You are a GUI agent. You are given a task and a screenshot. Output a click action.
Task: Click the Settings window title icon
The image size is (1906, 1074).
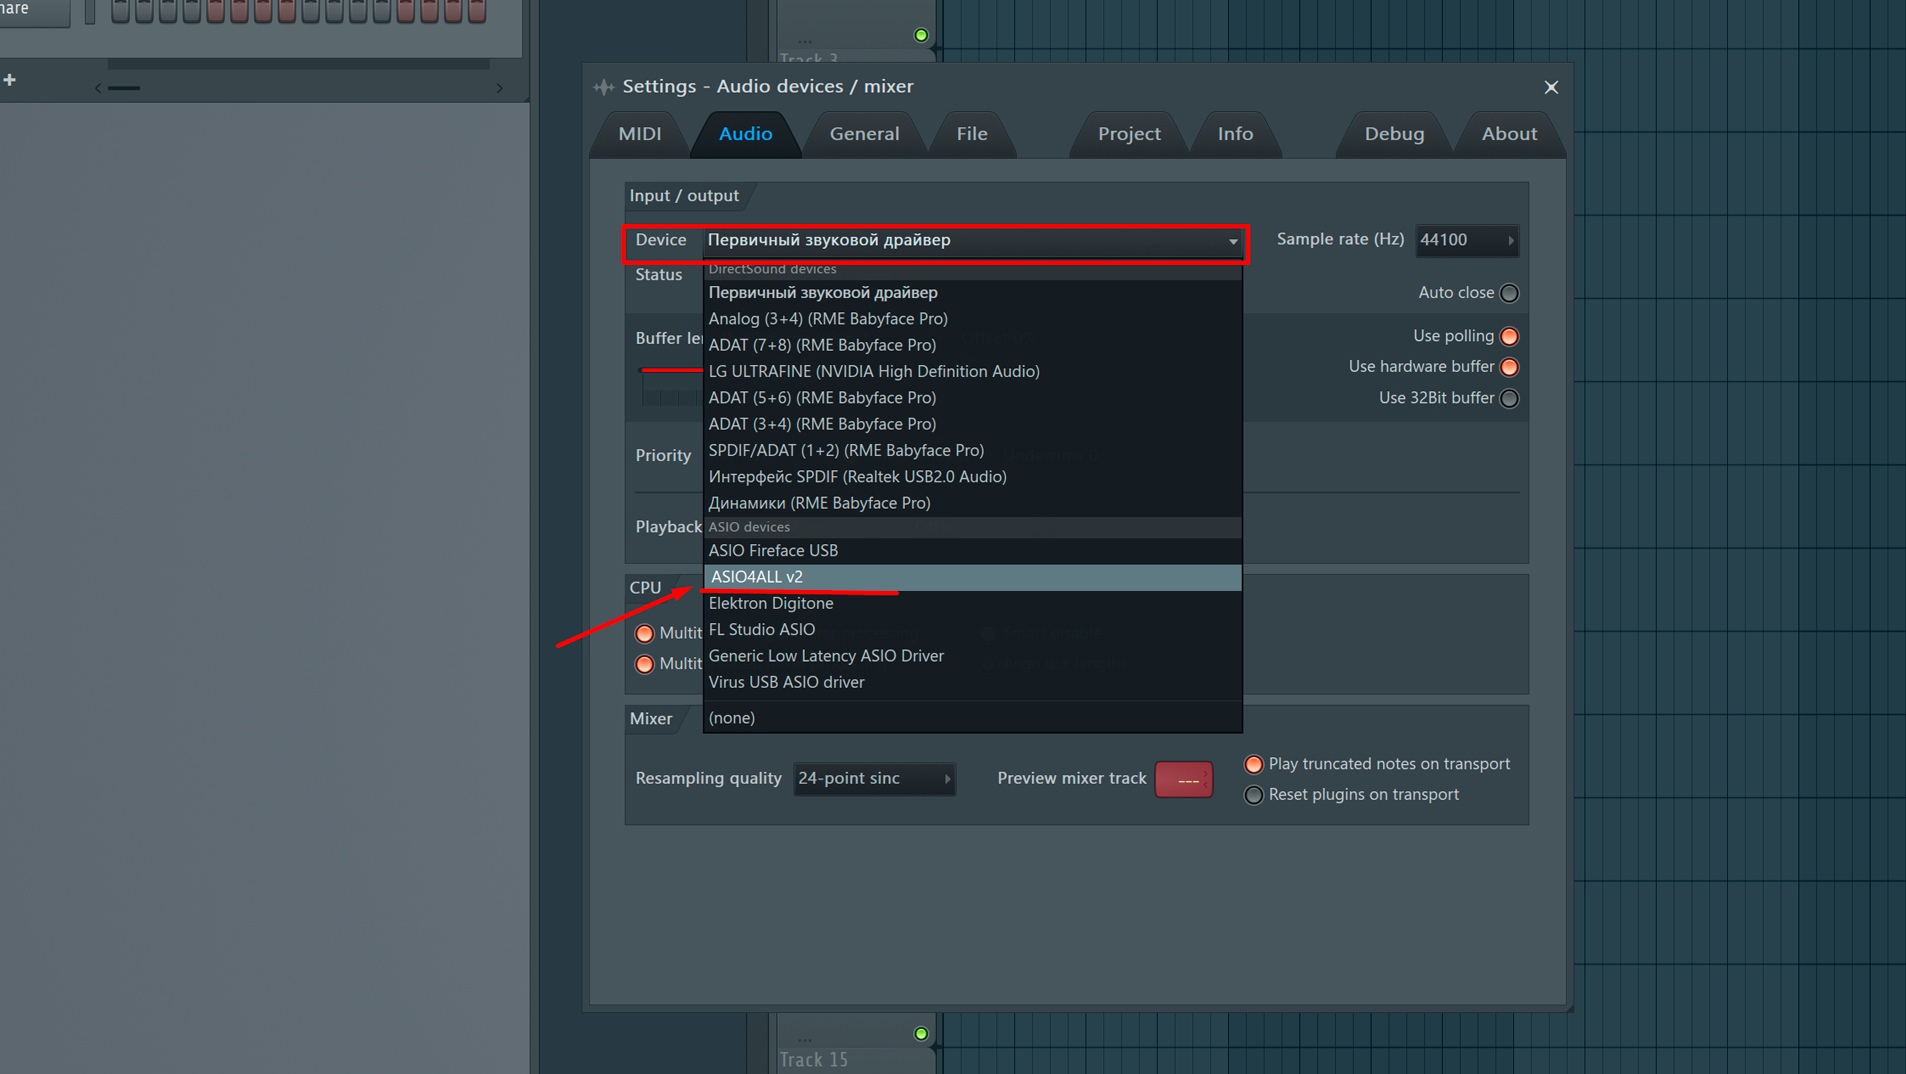(x=603, y=87)
